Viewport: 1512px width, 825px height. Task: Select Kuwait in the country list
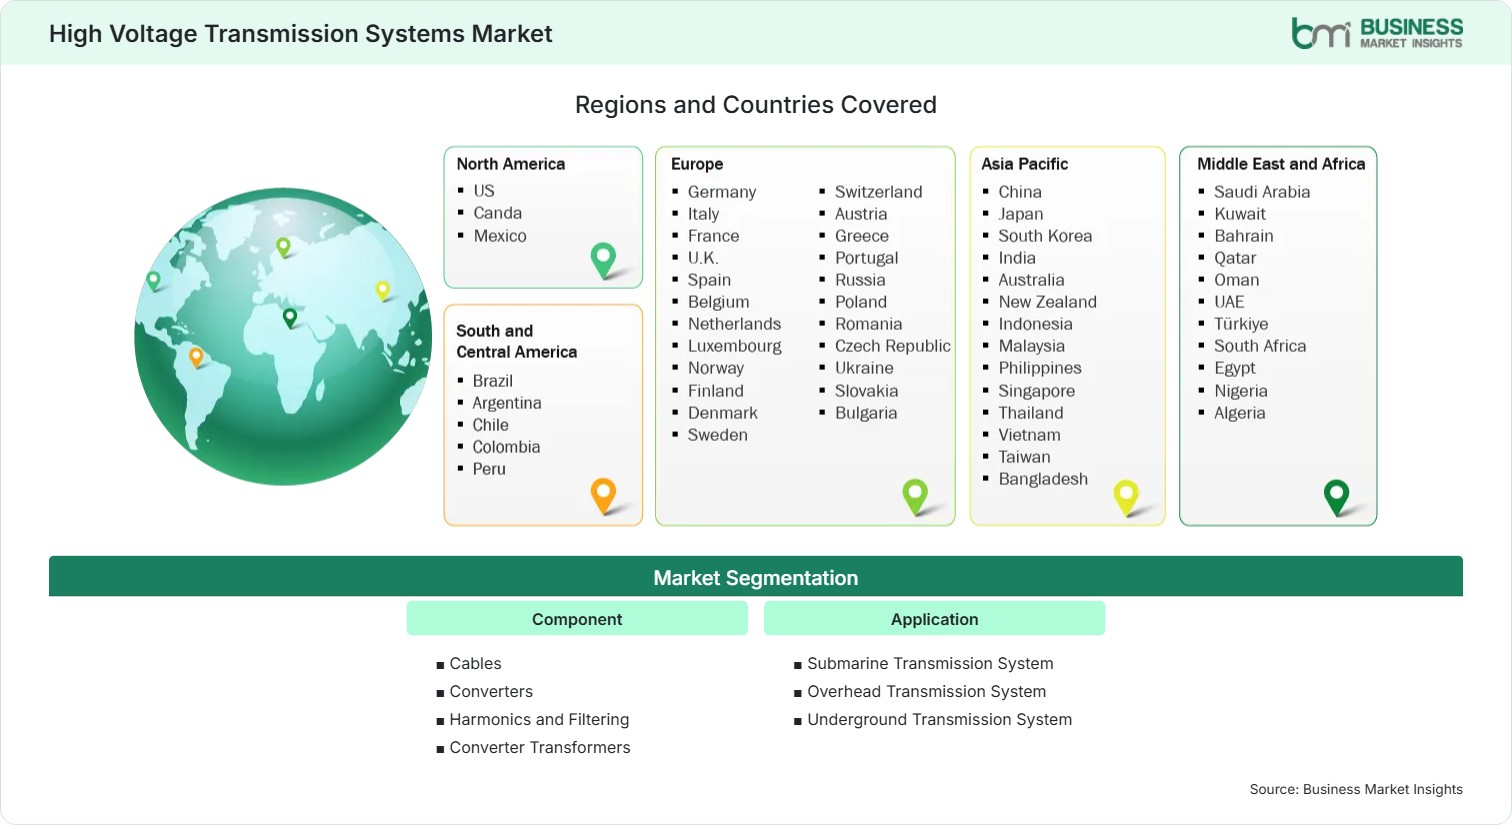coord(1240,214)
